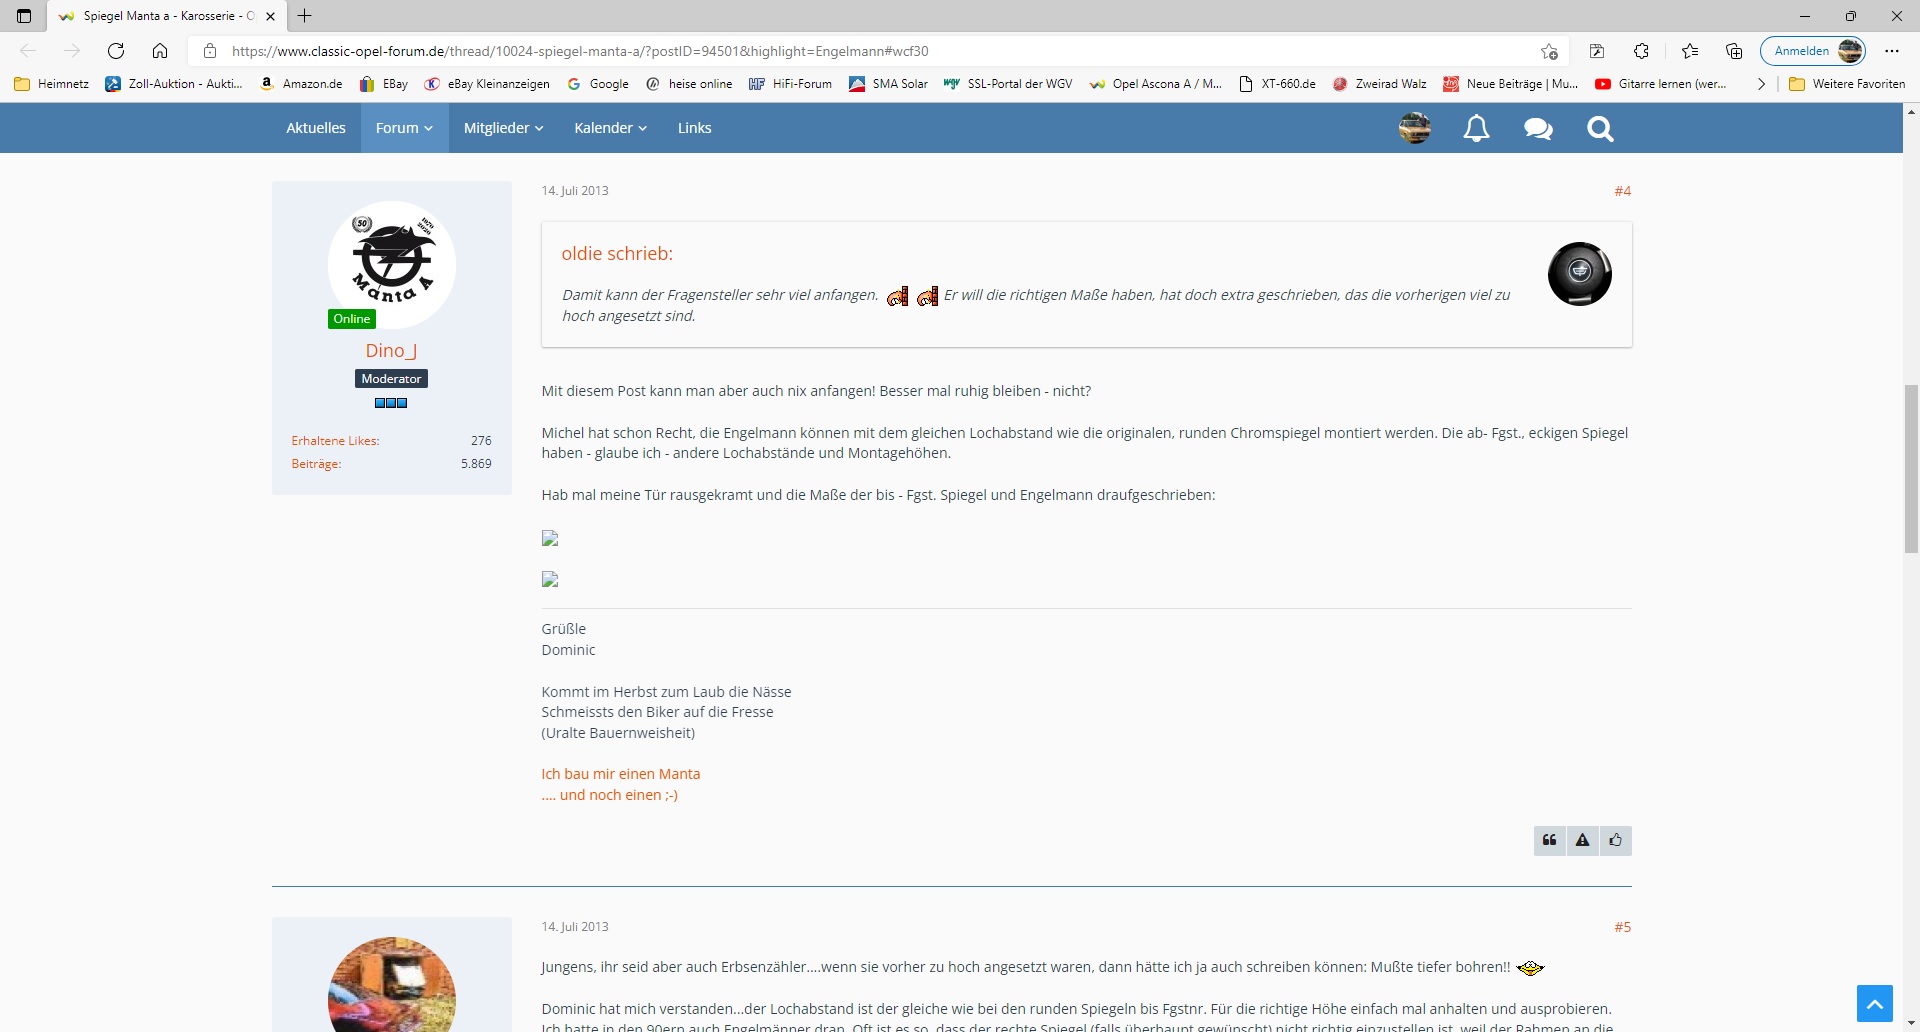
Task: Report post with warning triangle icon
Action: tap(1583, 841)
